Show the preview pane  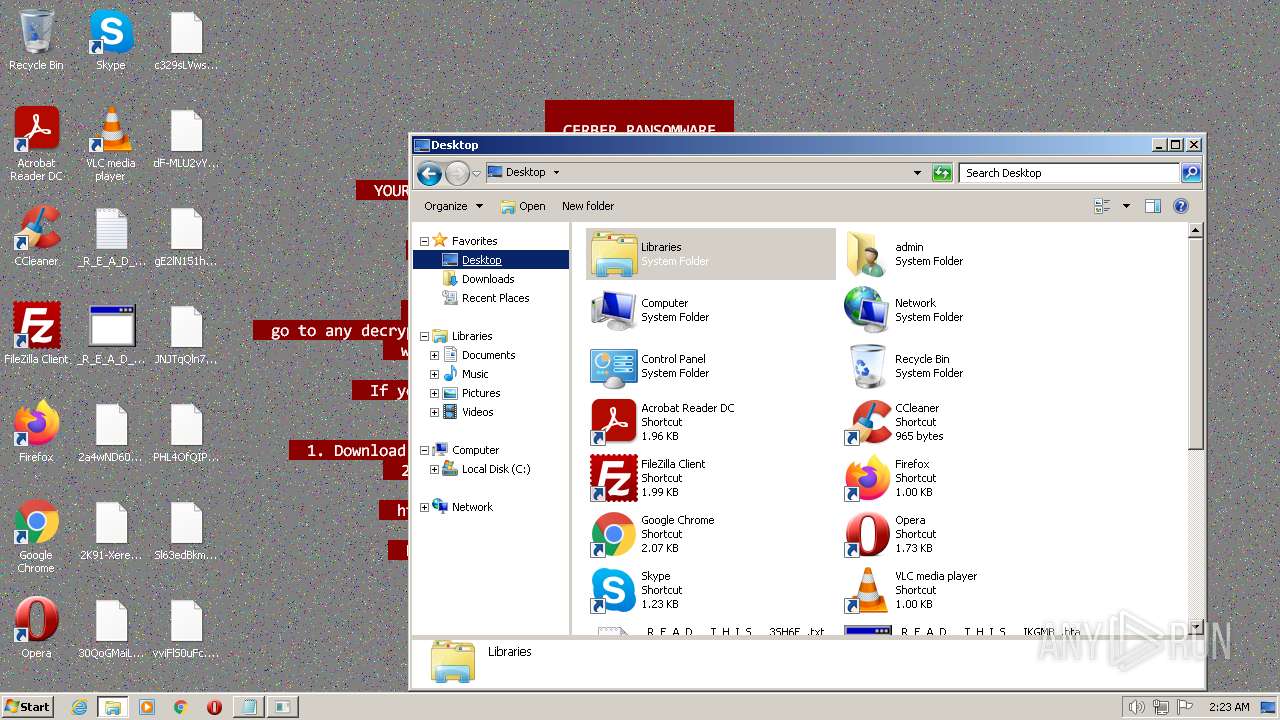click(x=1152, y=206)
